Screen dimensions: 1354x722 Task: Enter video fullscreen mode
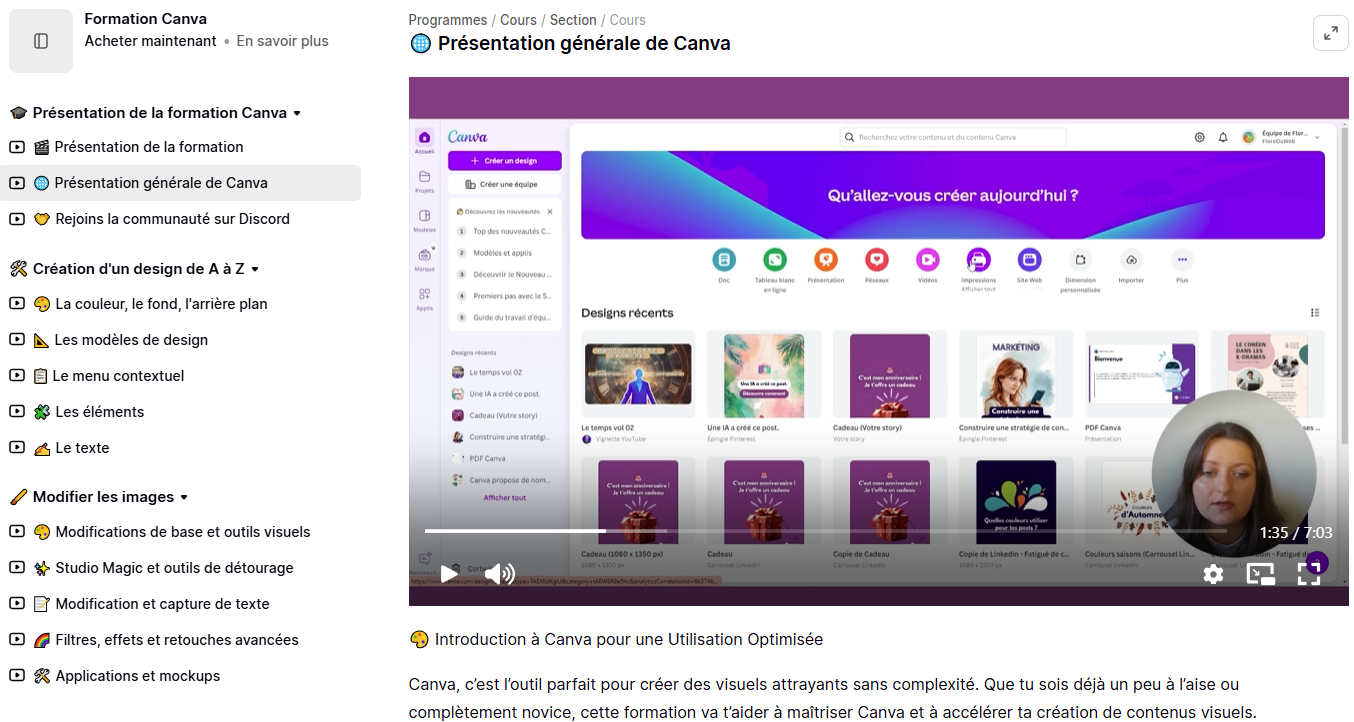tap(1309, 574)
